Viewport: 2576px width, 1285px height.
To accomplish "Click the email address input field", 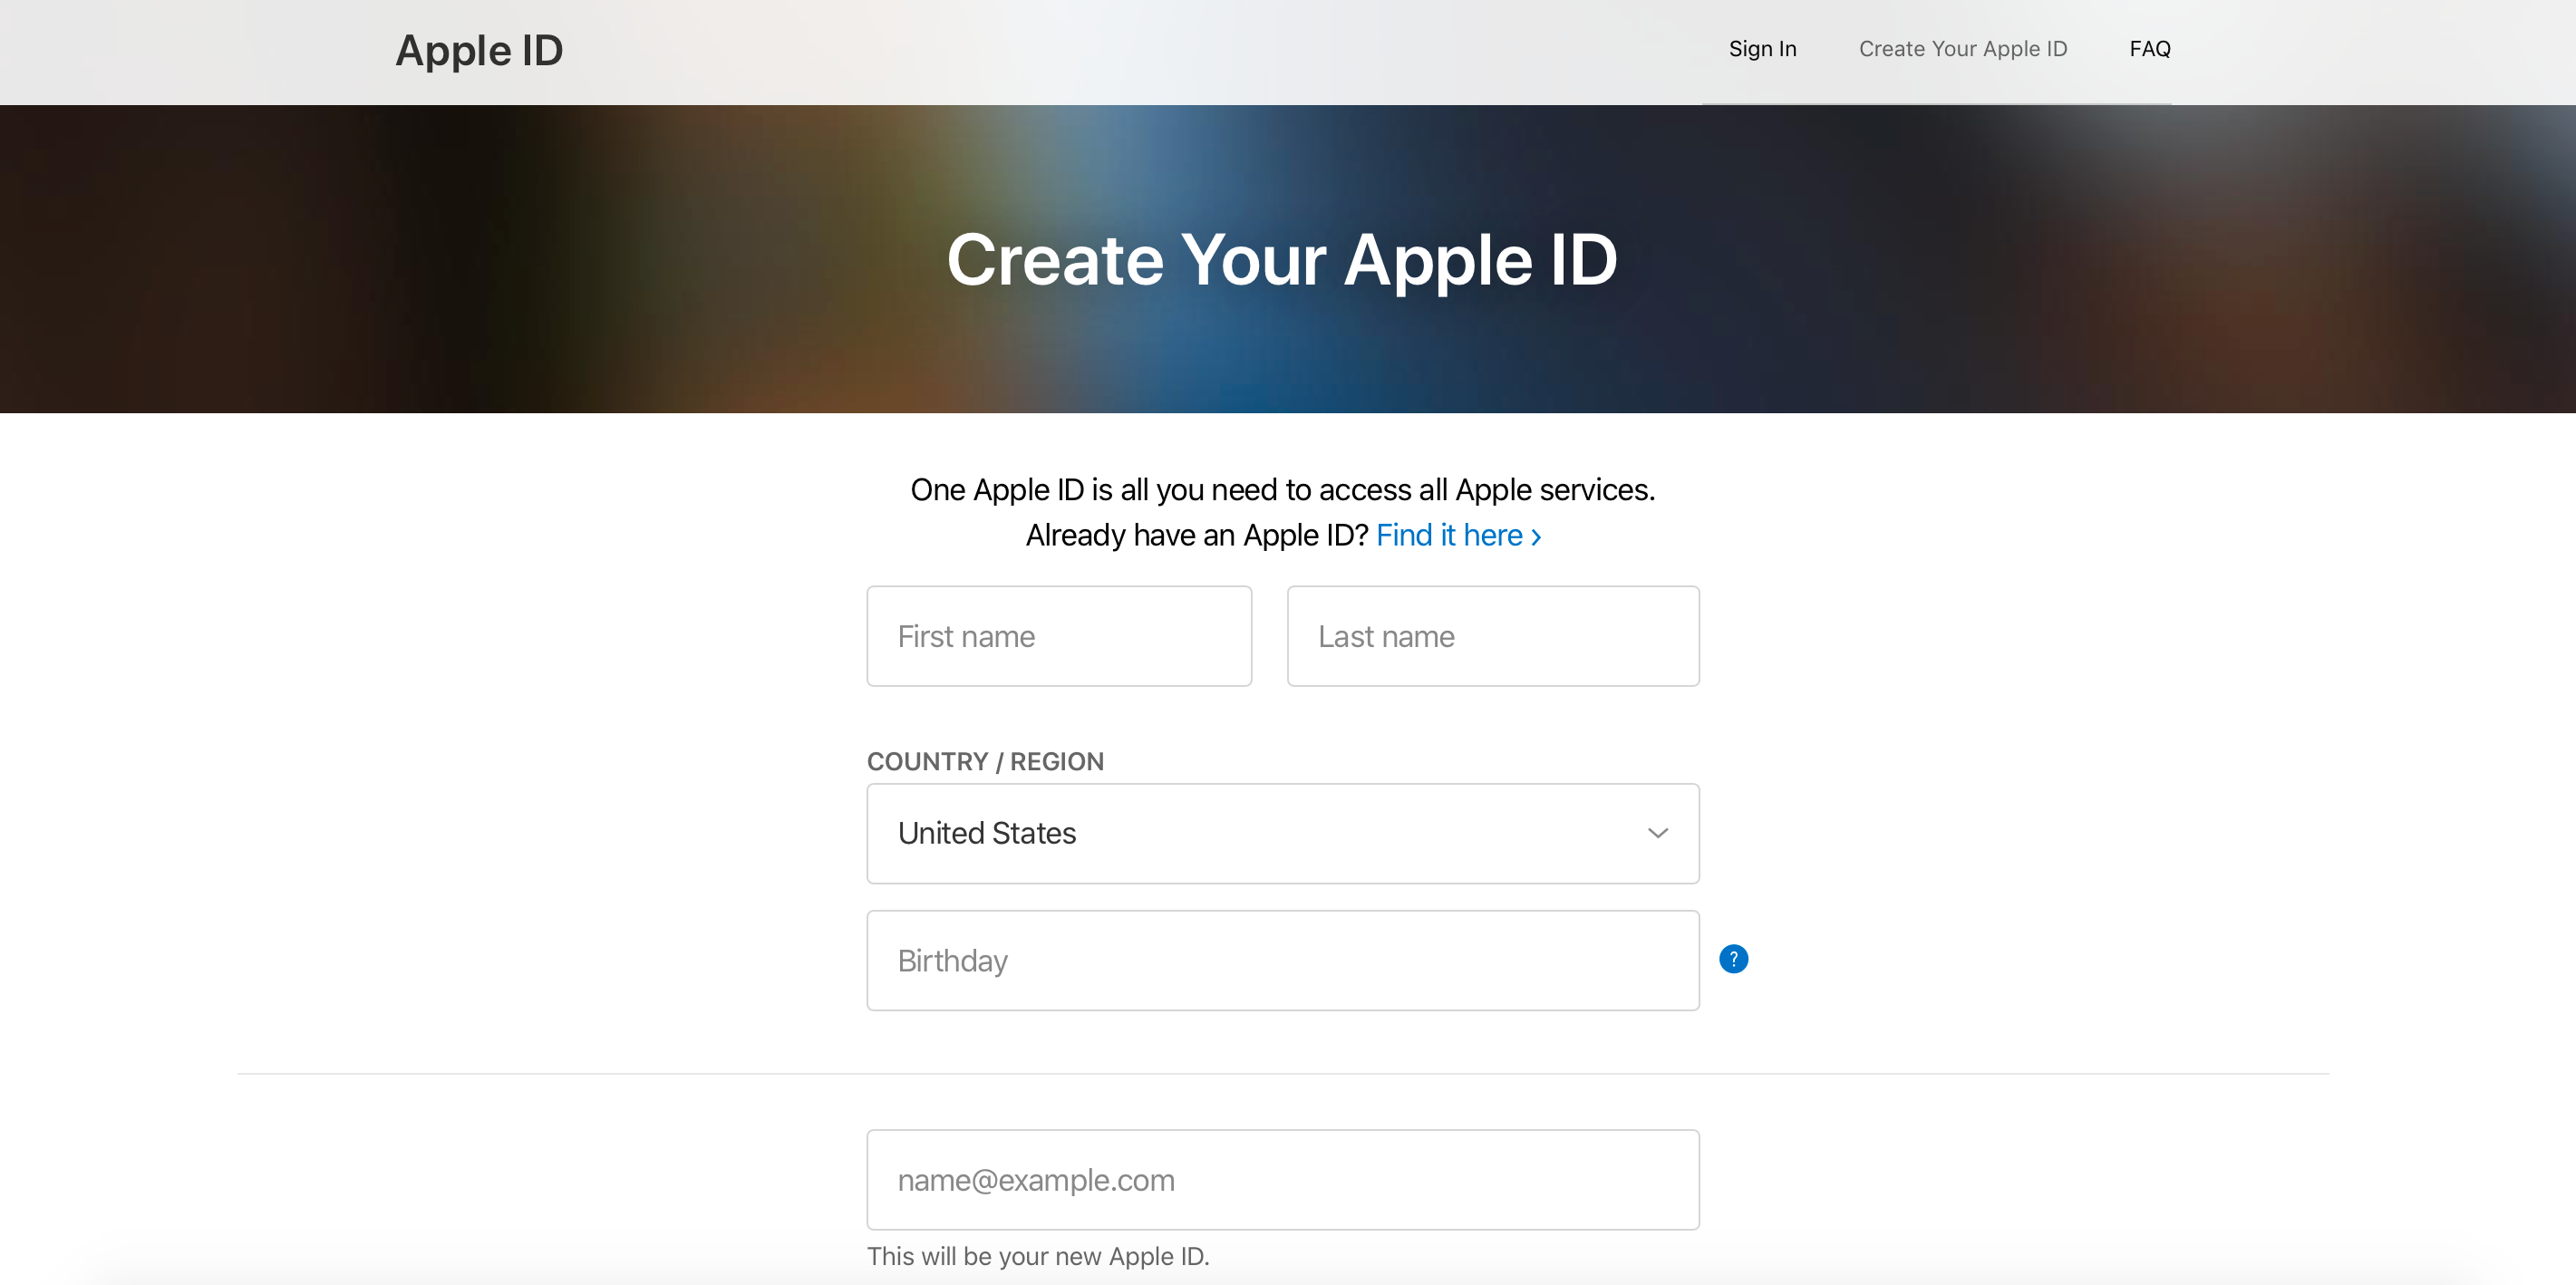I will [1283, 1180].
